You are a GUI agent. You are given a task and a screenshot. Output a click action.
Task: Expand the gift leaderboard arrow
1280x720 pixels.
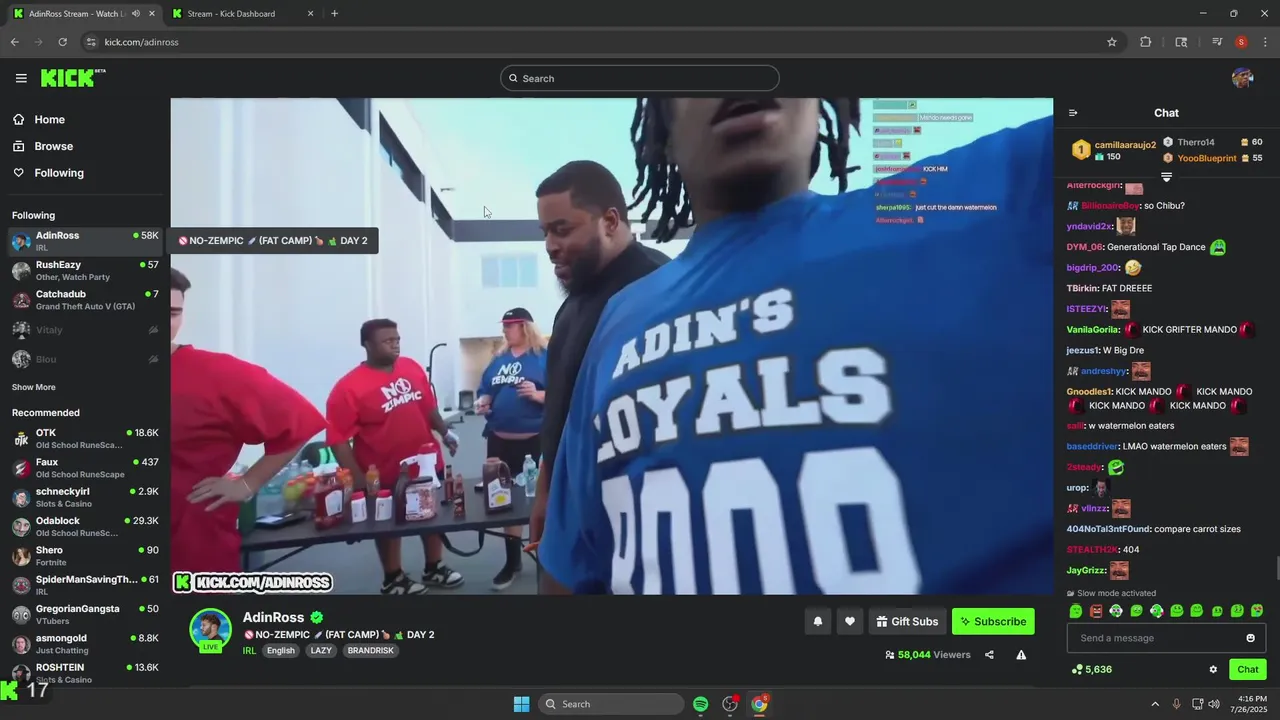(x=1166, y=177)
